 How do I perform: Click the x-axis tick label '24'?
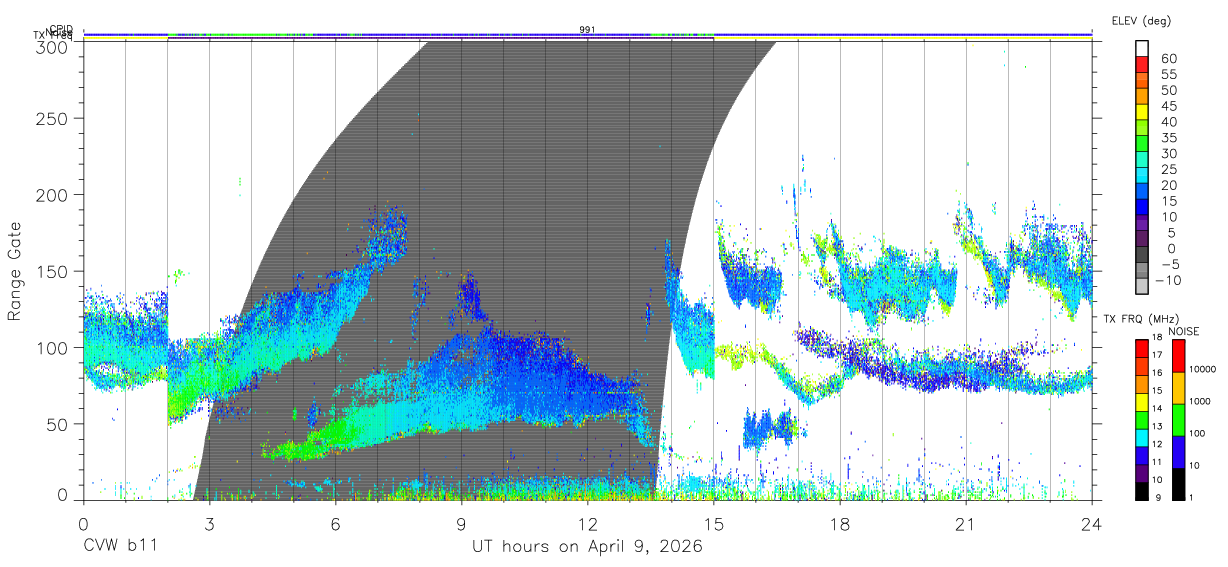coord(1091,523)
